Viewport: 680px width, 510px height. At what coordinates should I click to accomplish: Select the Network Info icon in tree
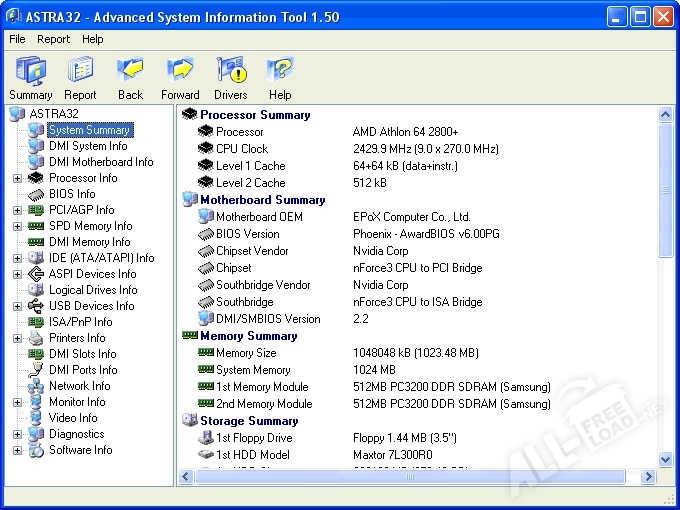pos(36,386)
